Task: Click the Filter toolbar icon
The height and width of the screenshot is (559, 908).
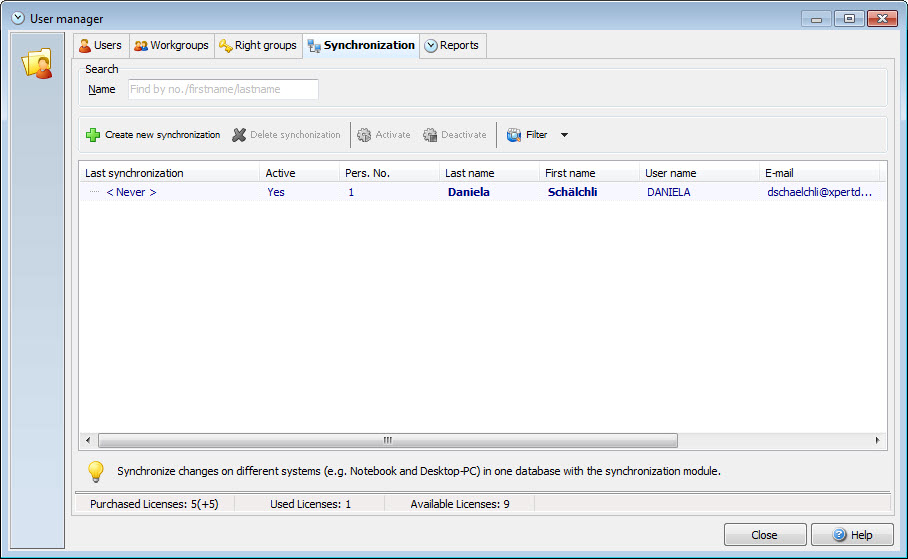Action: [514, 135]
